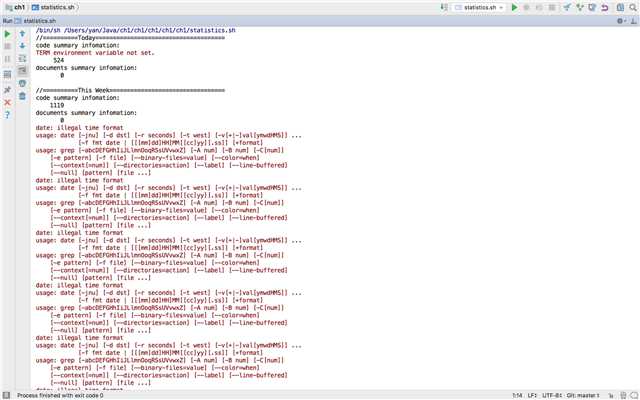Toggle scroll to end of console

point(22,71)
